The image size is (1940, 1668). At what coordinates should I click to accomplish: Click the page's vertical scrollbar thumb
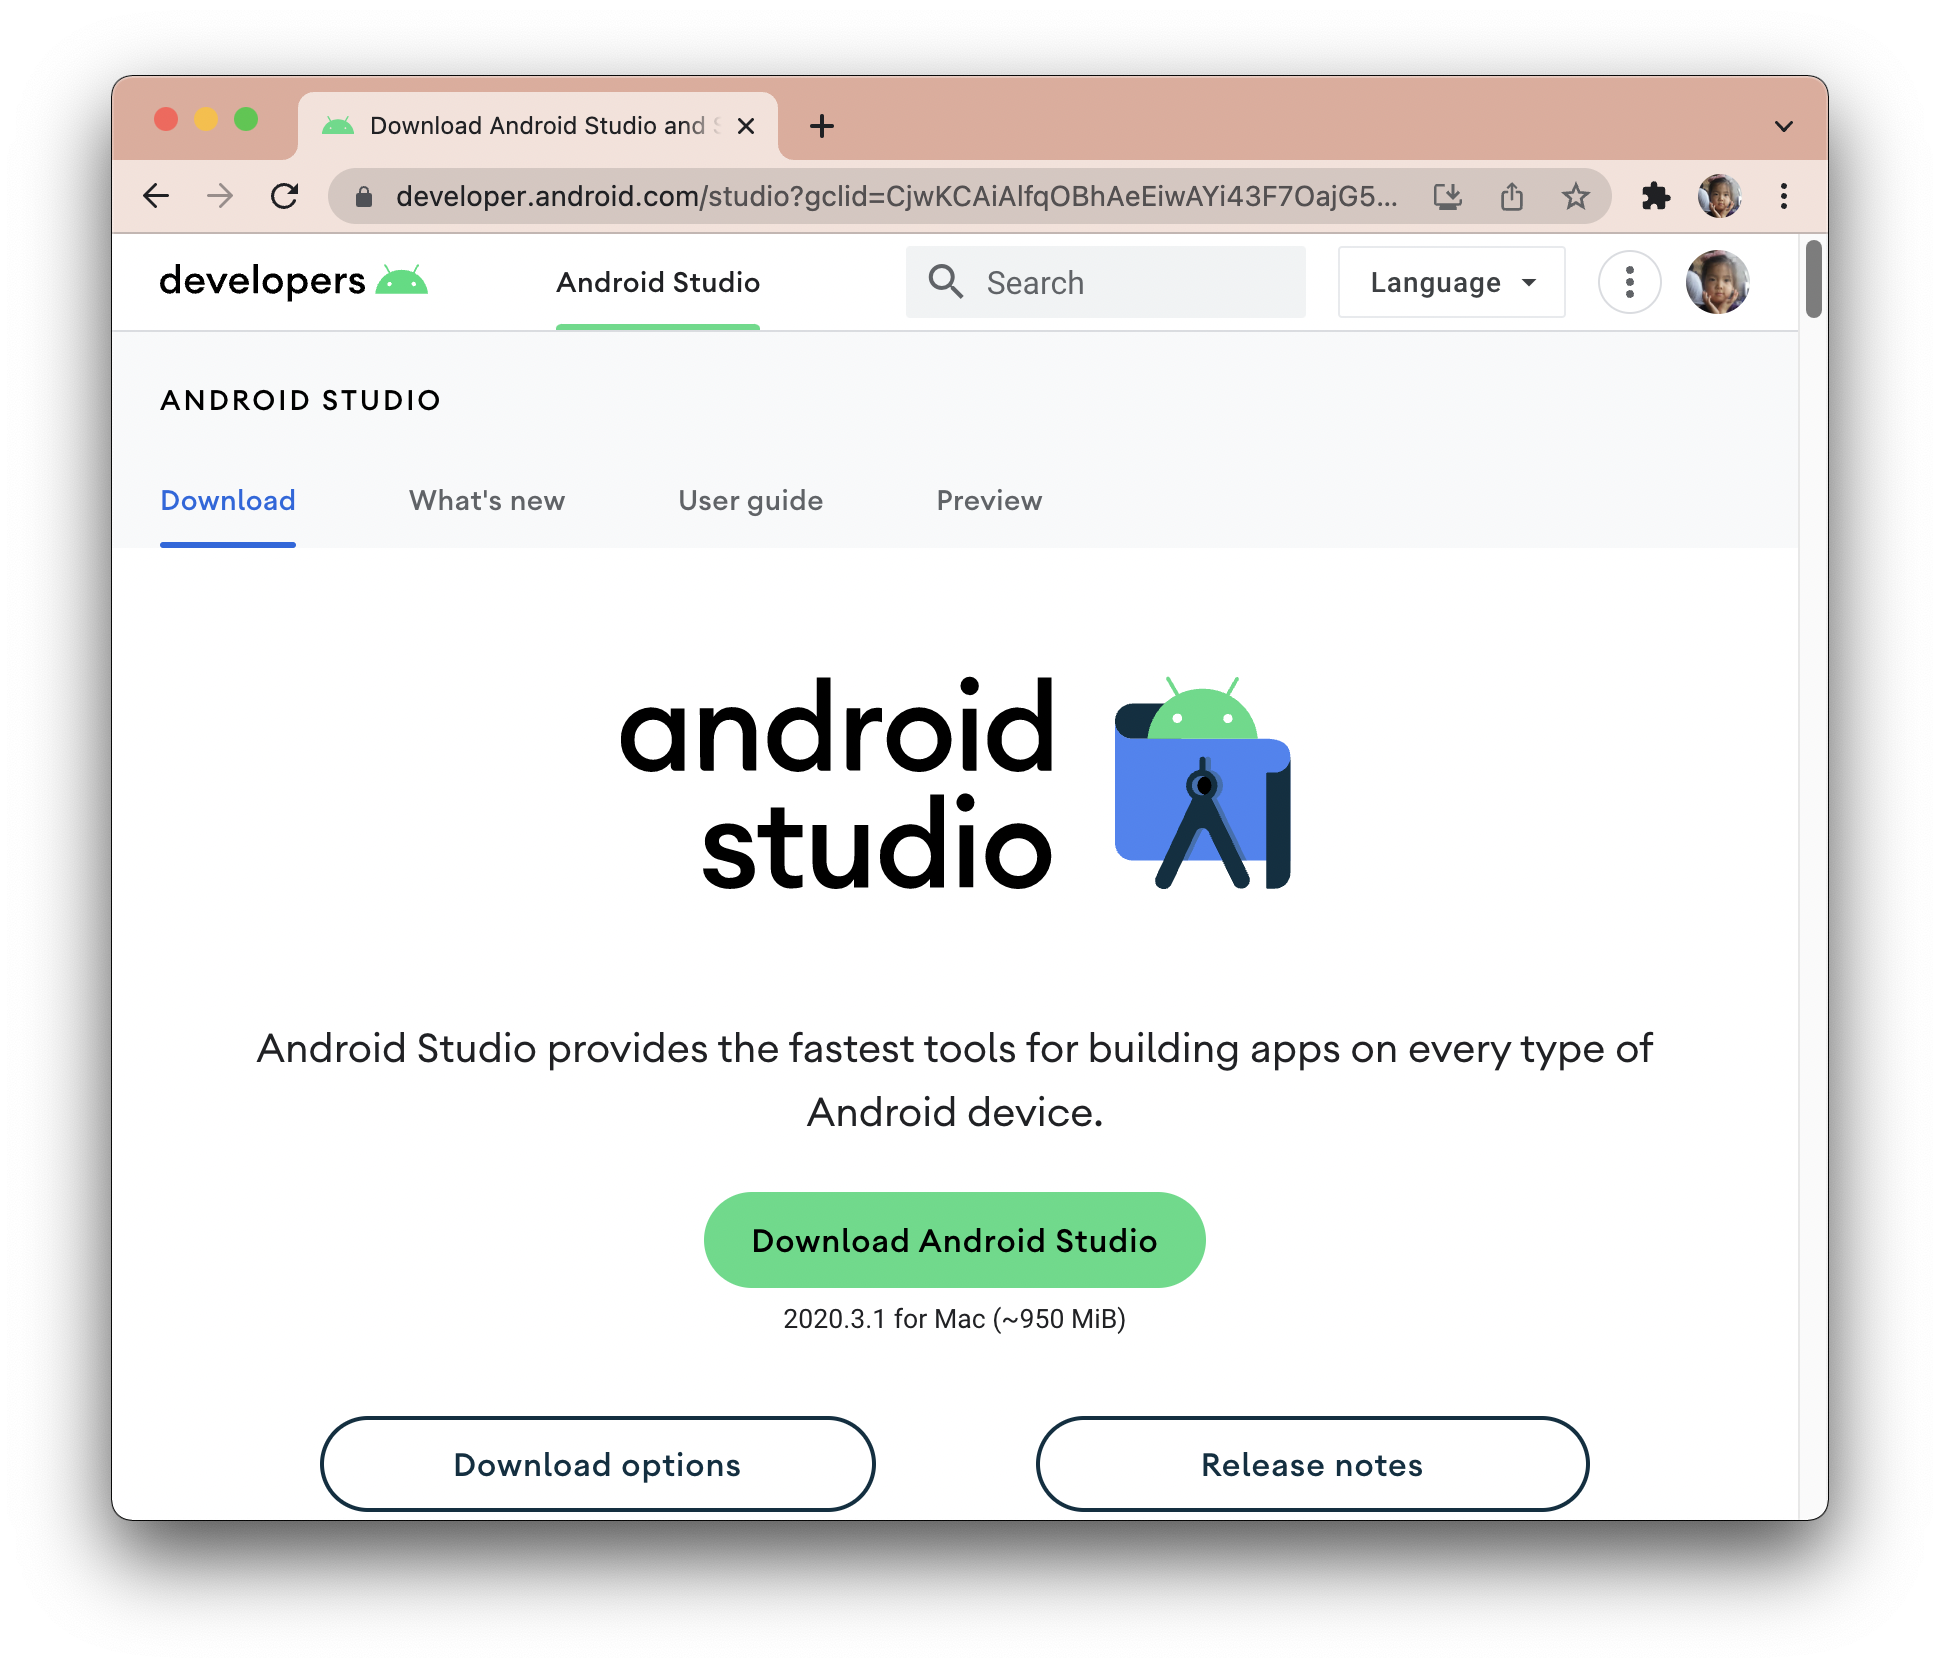click(1813, 279)
